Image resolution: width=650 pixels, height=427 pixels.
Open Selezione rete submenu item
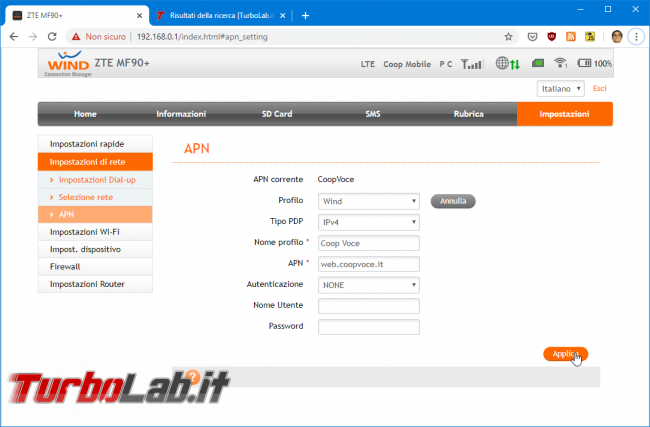pos(95,197)
